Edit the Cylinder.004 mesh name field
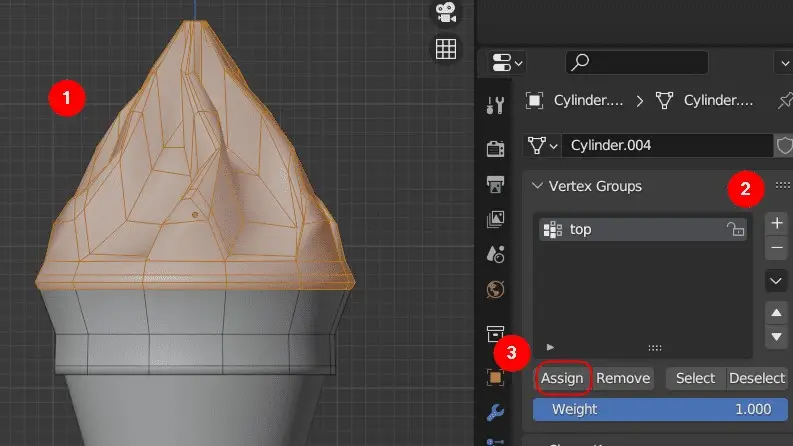793x446 pixels. coord(667,146)
